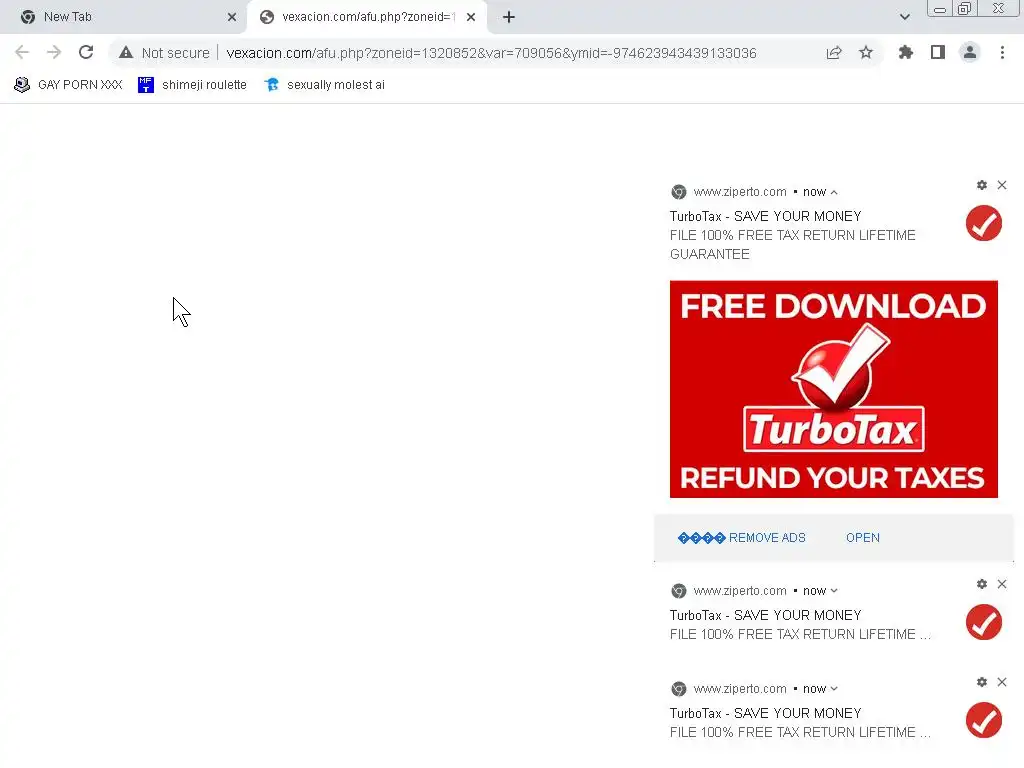Click red checkmark icon in second notification
1024x768 pixels.
(984, 622)
